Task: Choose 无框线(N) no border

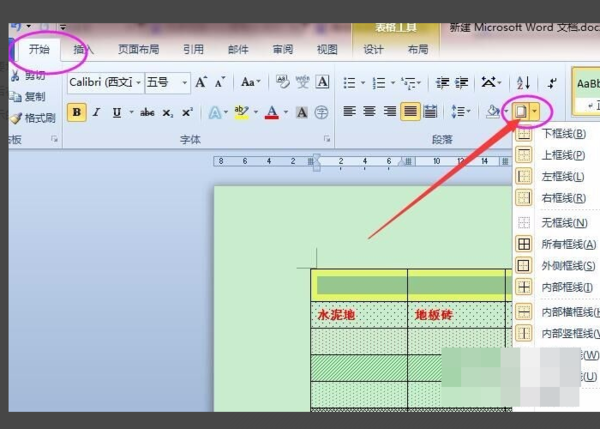Action: [556, 222]
